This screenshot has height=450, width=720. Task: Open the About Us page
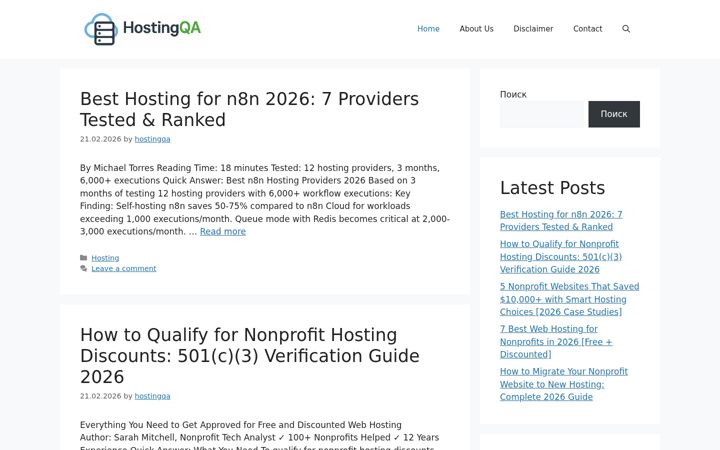(x=476, y=29)
